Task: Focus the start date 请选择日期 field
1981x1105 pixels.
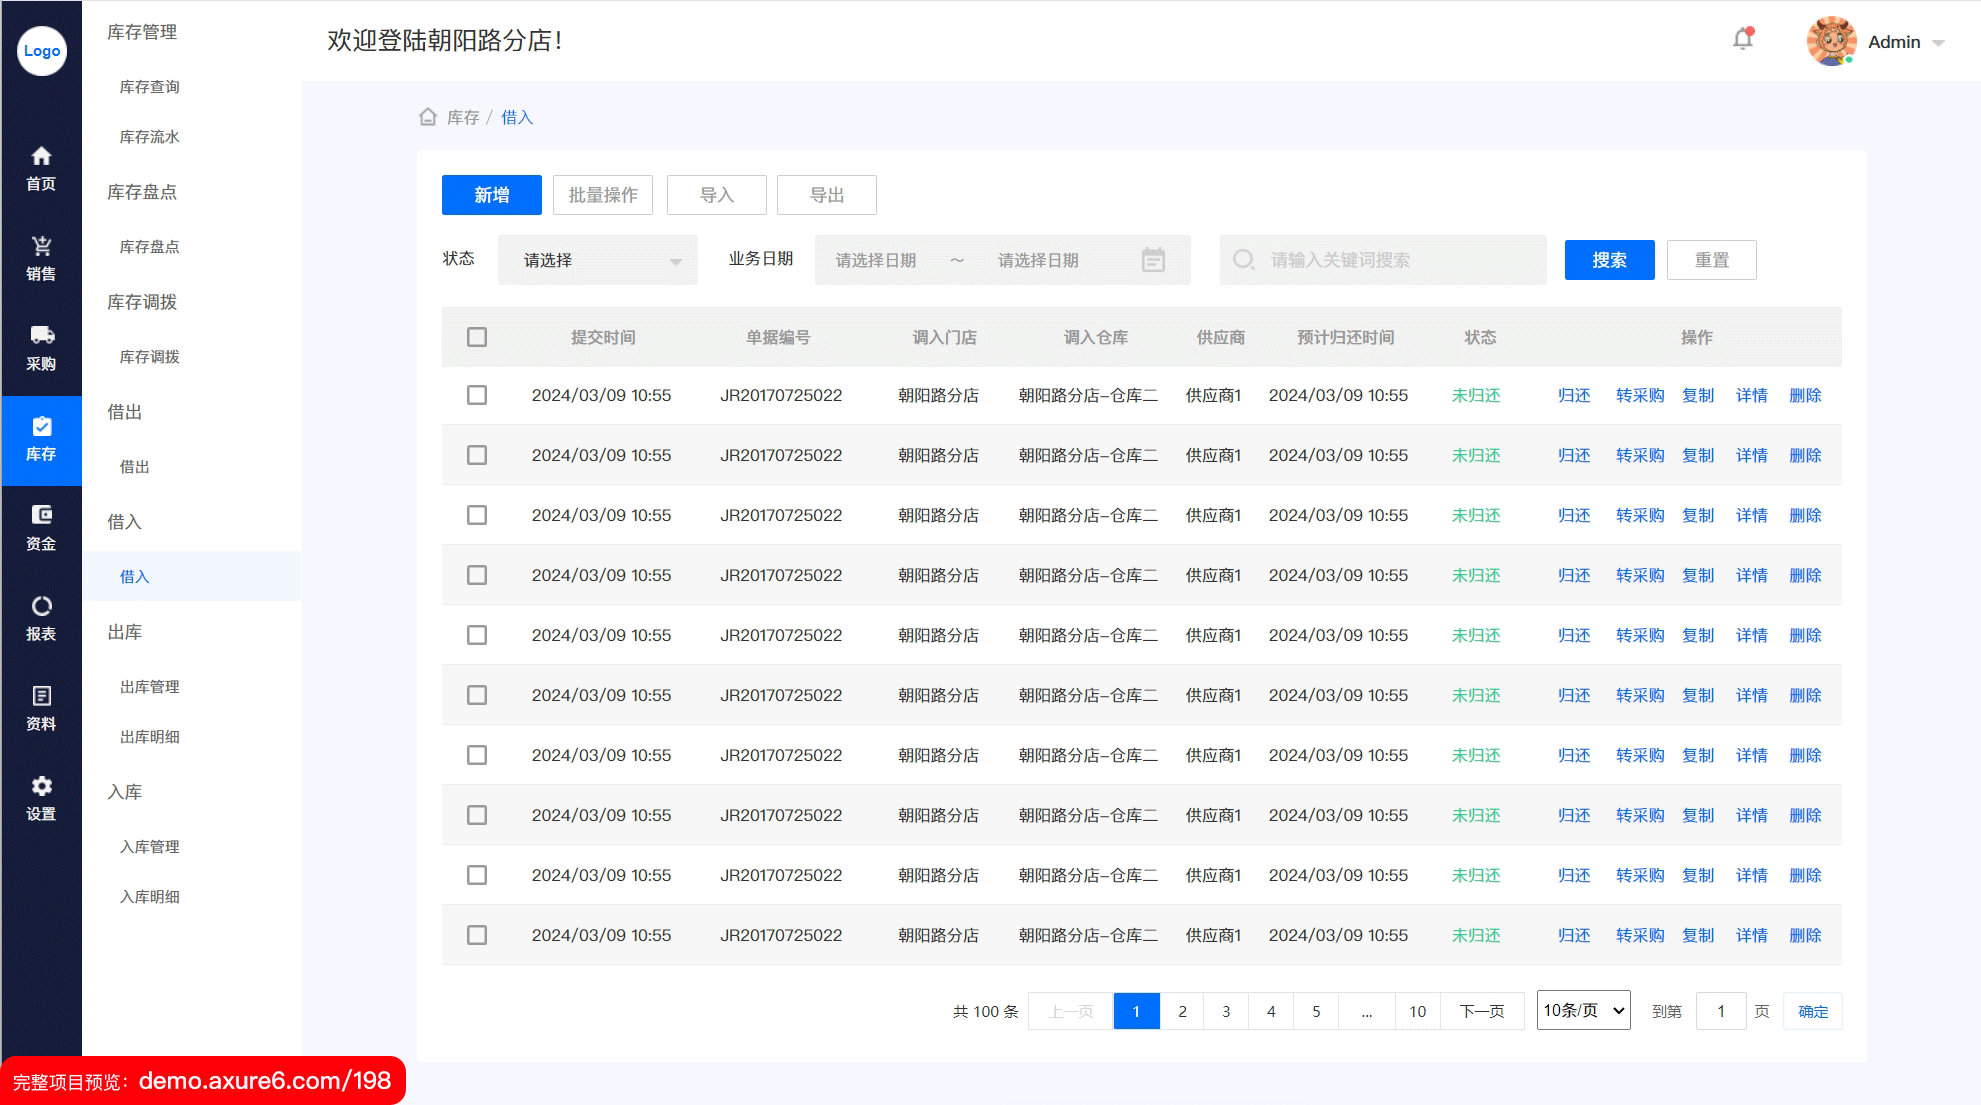Action: click(x=876, y=260)
